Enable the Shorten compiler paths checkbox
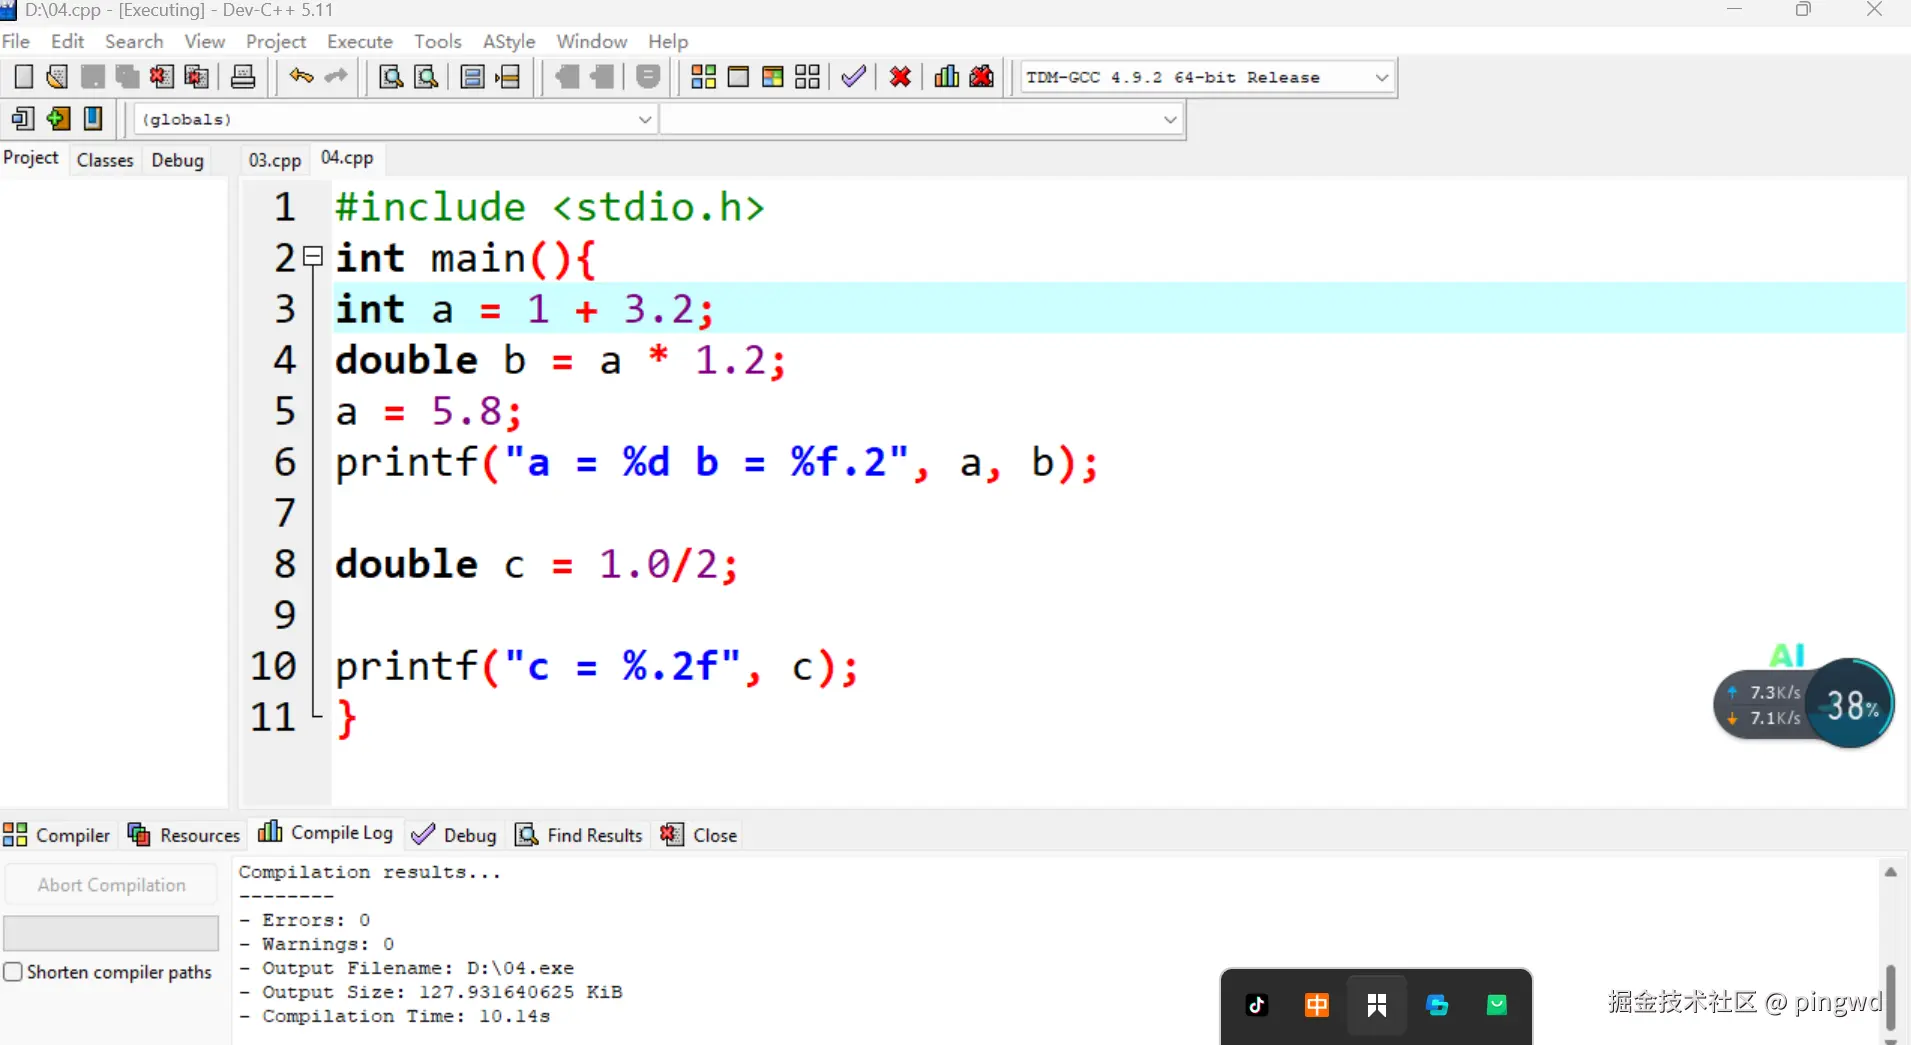Image resolution: width=1911 pixels, height=1045 pixels. click(13, 972)
